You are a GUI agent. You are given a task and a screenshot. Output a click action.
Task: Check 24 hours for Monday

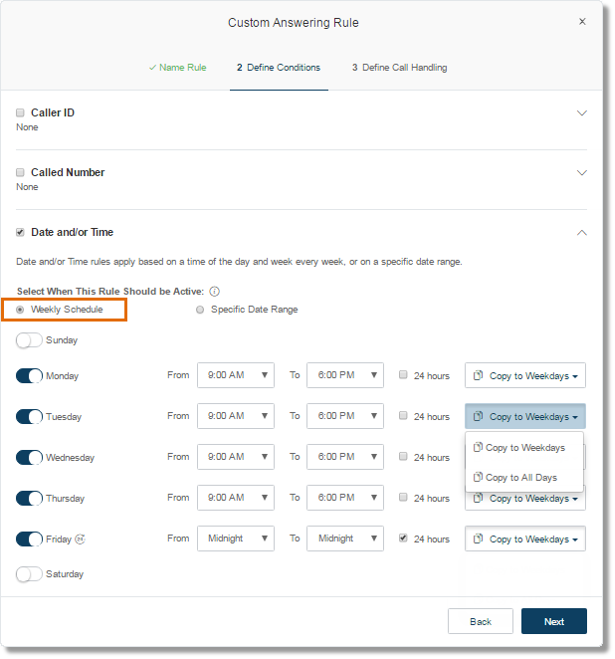(403, 374)
